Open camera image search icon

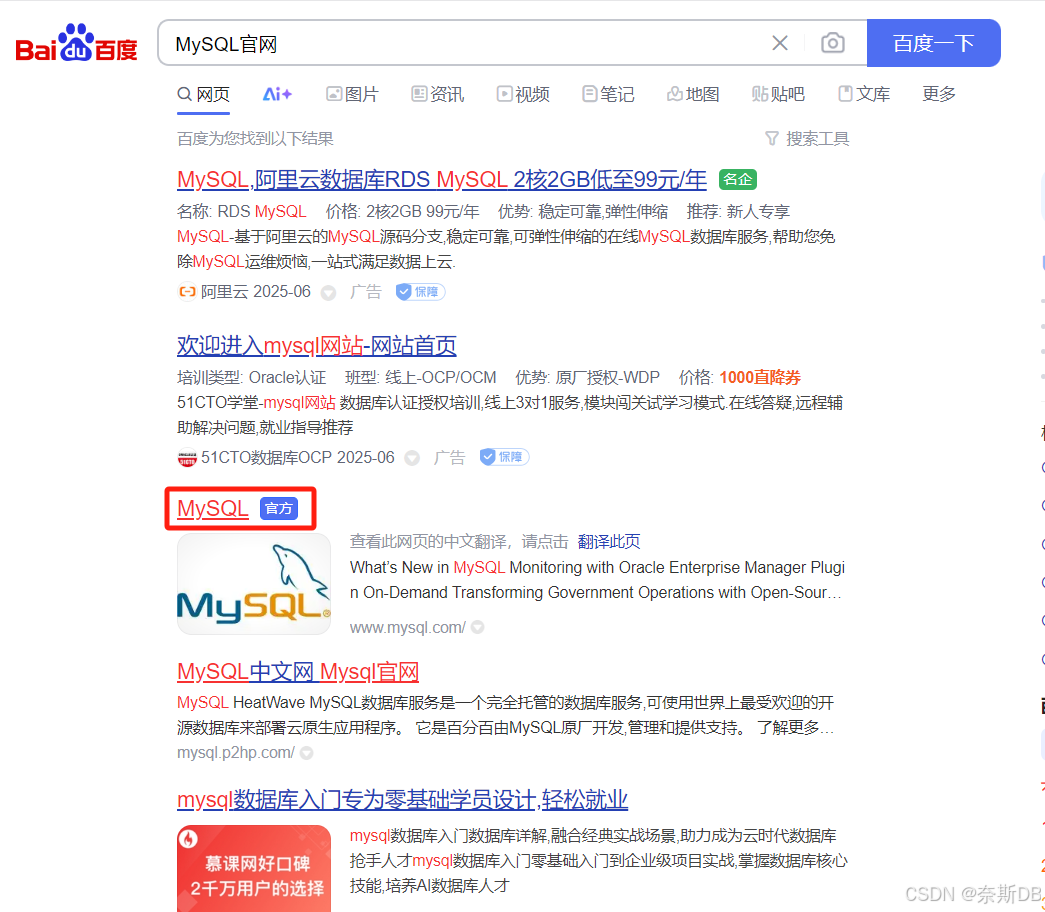(x=832, y=43)
